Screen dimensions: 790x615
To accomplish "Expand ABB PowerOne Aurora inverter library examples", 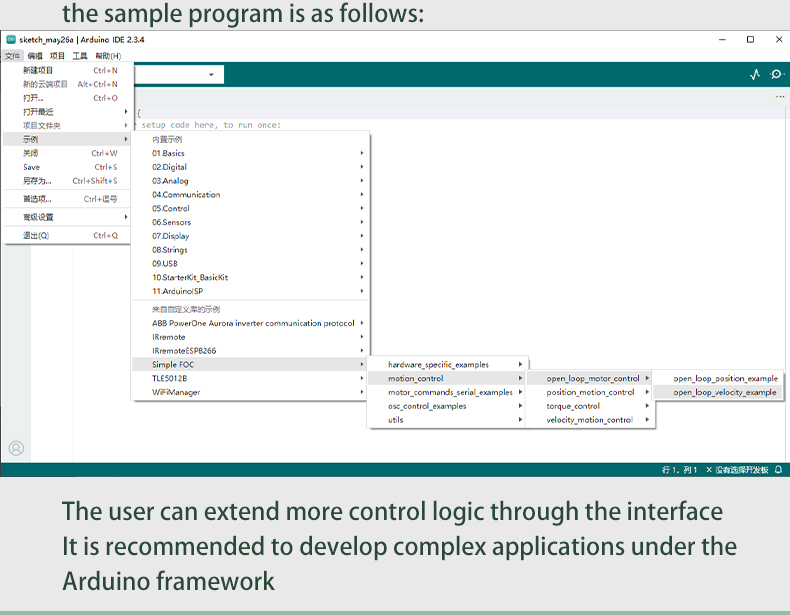I will (x=250, y=323).
